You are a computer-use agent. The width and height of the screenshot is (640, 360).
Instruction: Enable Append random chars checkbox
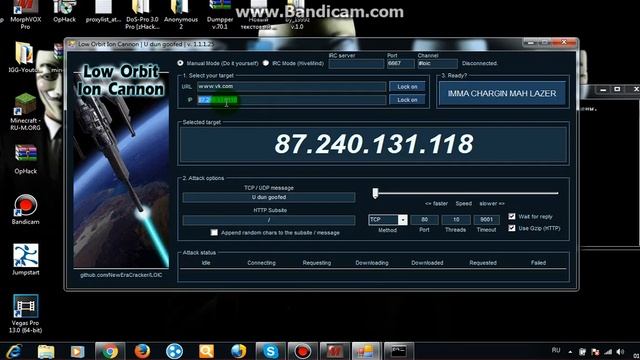(x=214, y=232)
